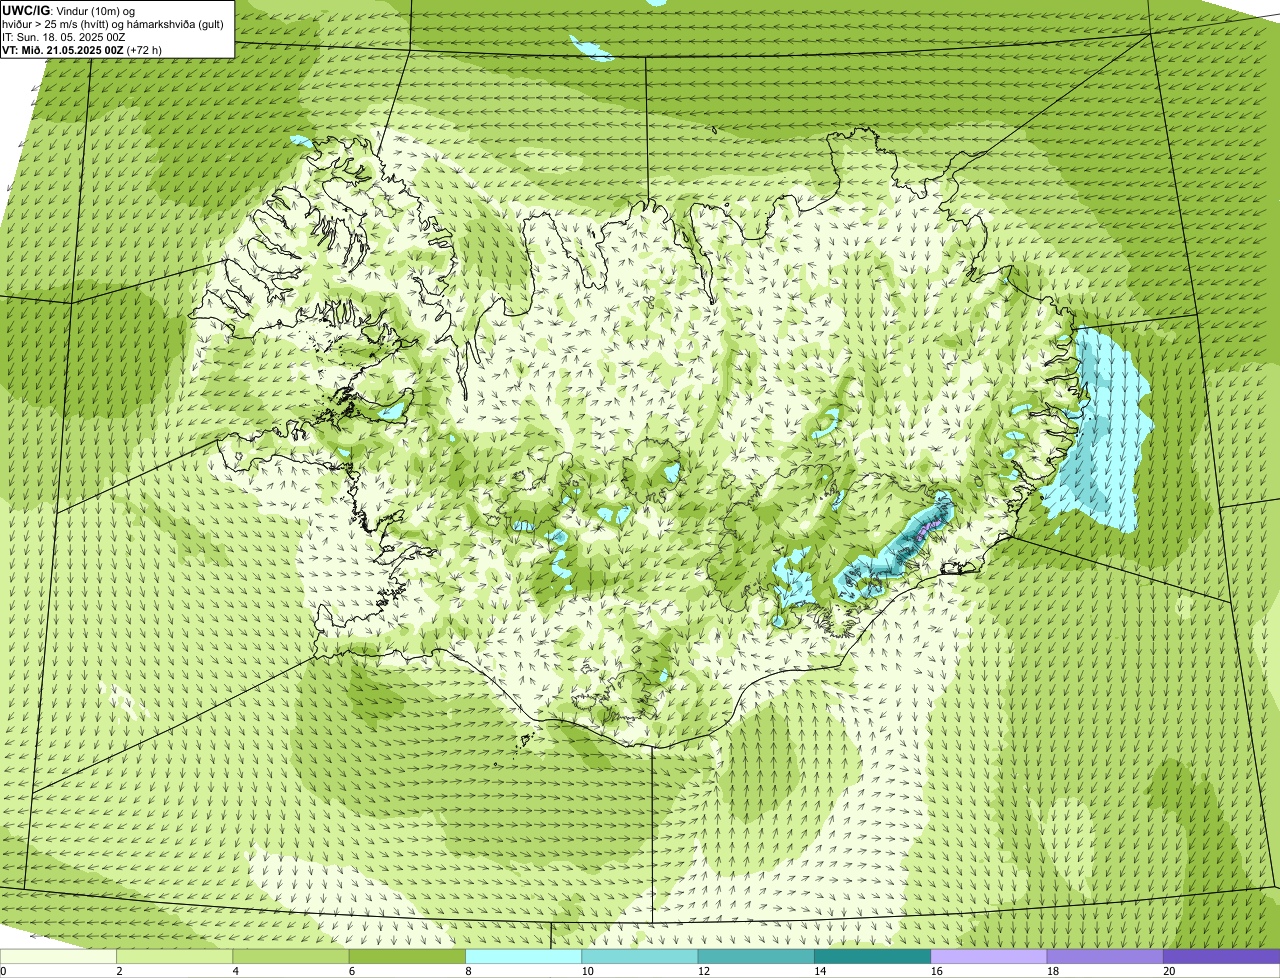Click the 'IT: Sun. 18. 05. 2025 00Z' line

(64, 37)
